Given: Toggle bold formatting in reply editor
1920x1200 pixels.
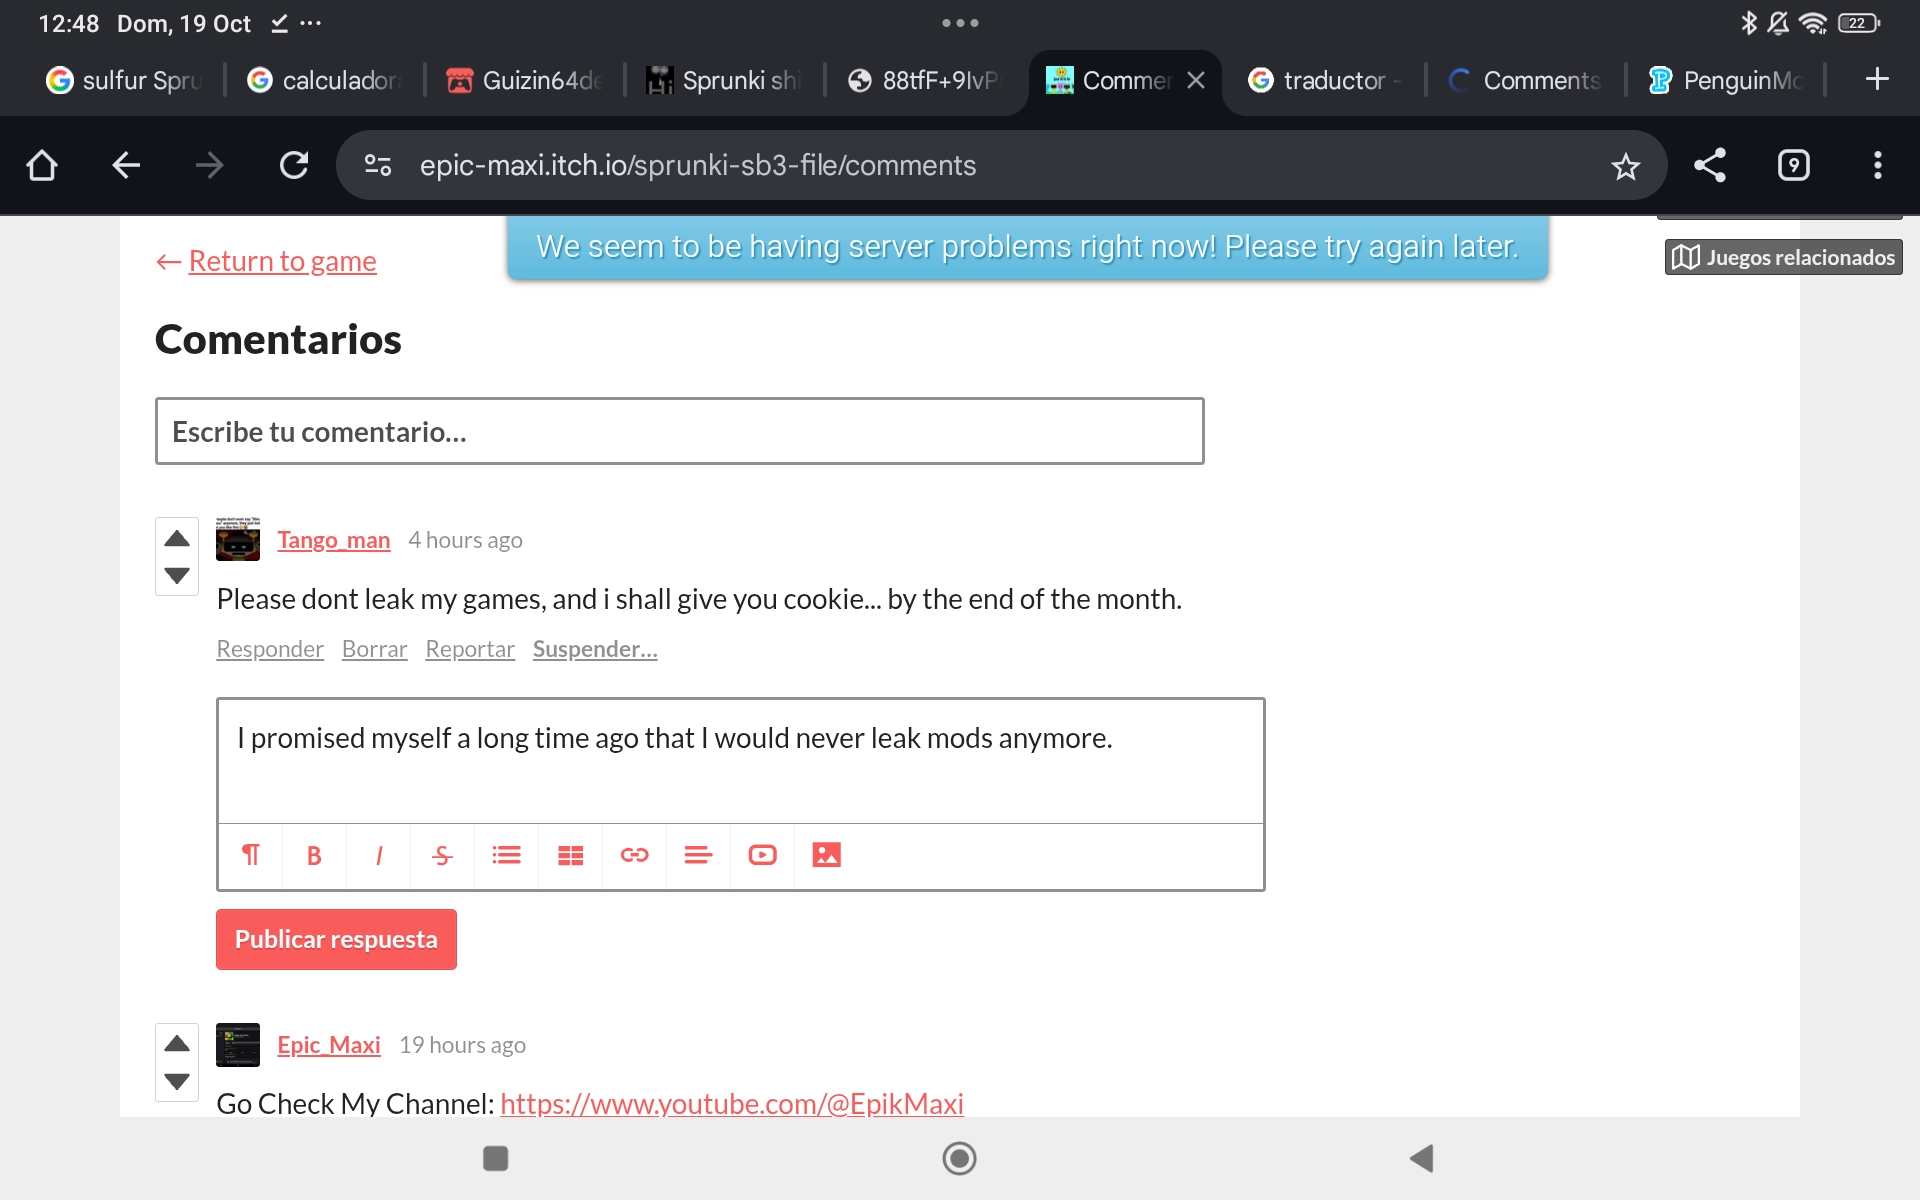Looking at the screenshot, I should pyautogui.click(x=314, y=856).
